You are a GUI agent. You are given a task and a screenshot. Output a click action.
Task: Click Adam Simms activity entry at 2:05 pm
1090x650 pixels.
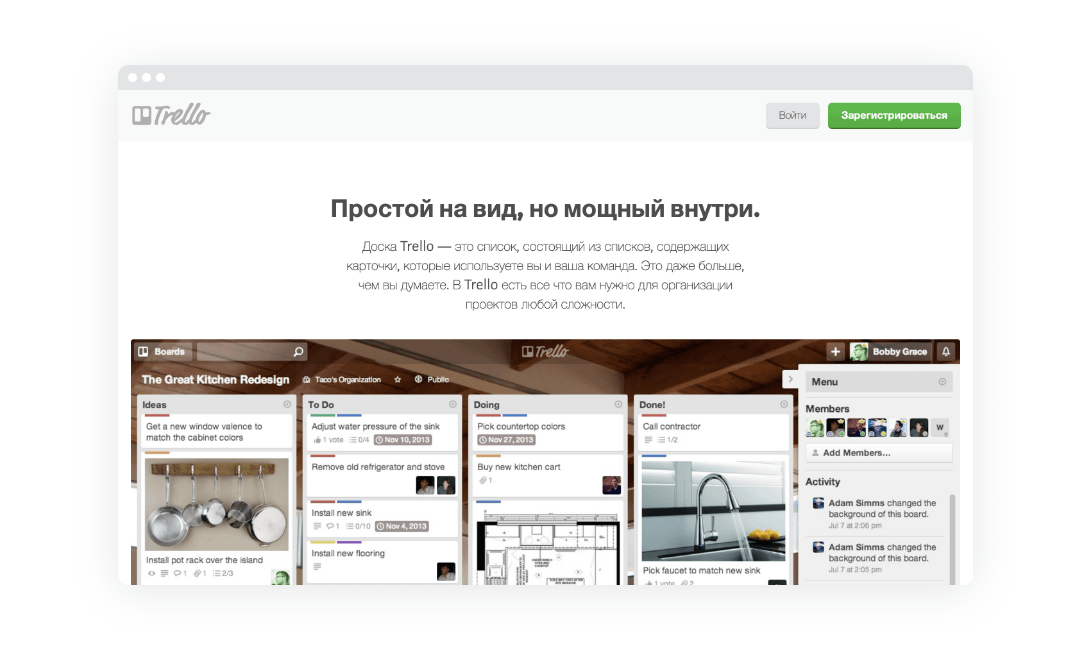pyautogui.click(x=876, y=559)
